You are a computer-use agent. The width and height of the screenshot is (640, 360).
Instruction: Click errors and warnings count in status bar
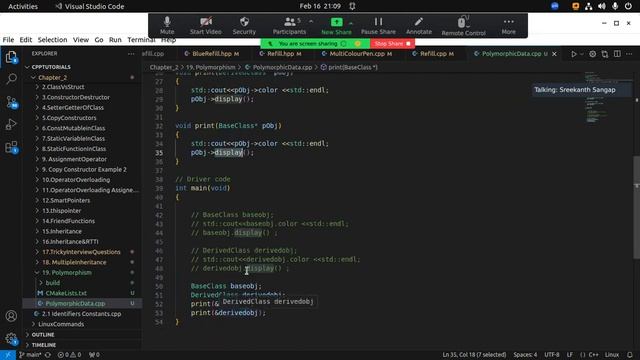69,355
